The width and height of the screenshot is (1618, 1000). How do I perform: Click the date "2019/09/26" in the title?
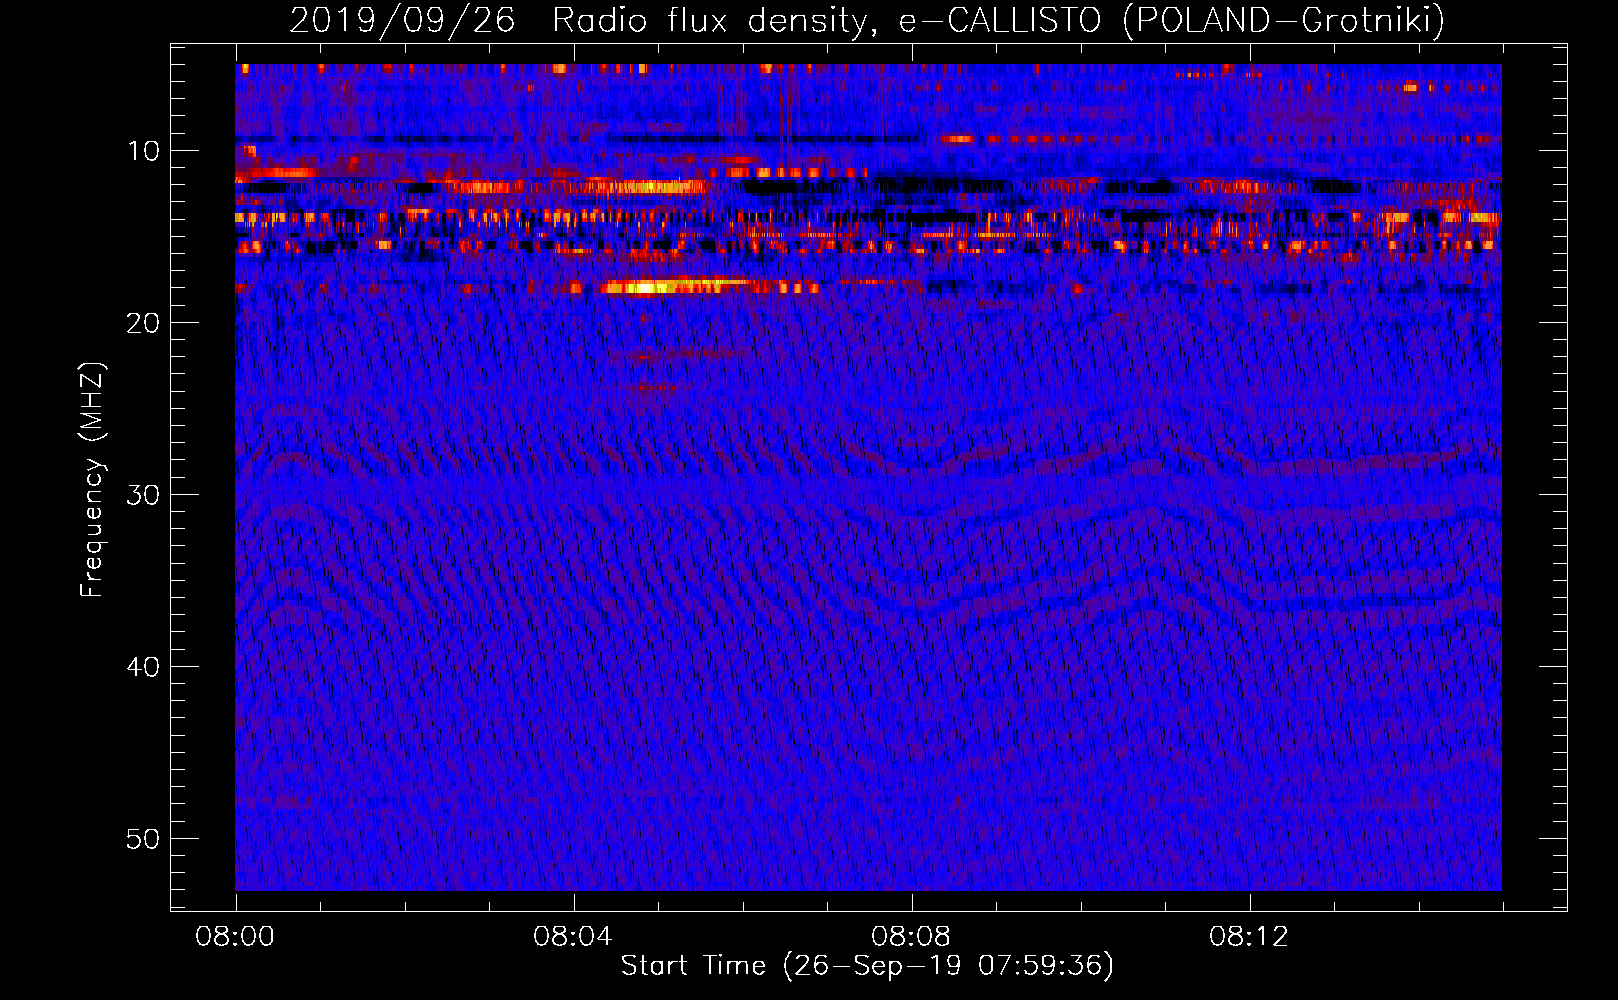click(402, 20)
